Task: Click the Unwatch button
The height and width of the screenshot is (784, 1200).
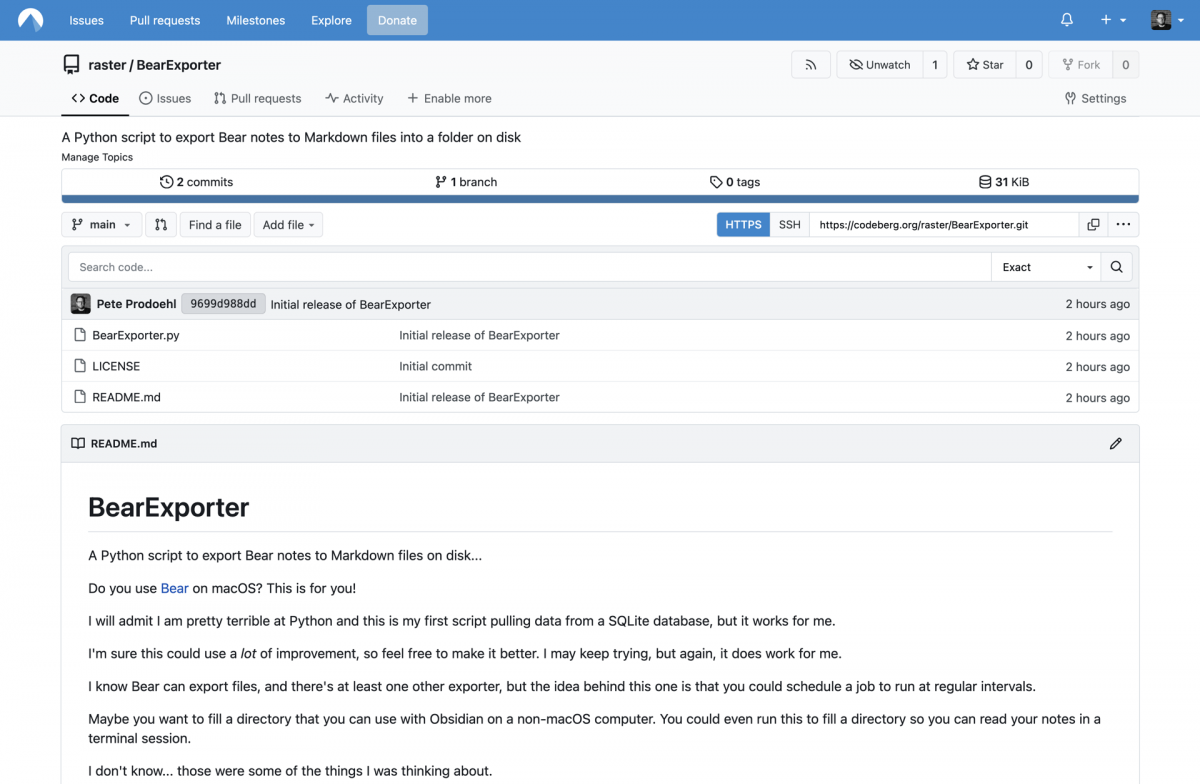Action: click(880, 65)
